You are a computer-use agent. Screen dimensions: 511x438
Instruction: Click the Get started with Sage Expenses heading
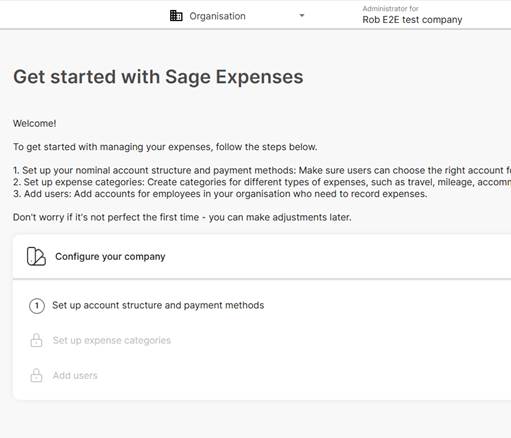coord(158,77)
